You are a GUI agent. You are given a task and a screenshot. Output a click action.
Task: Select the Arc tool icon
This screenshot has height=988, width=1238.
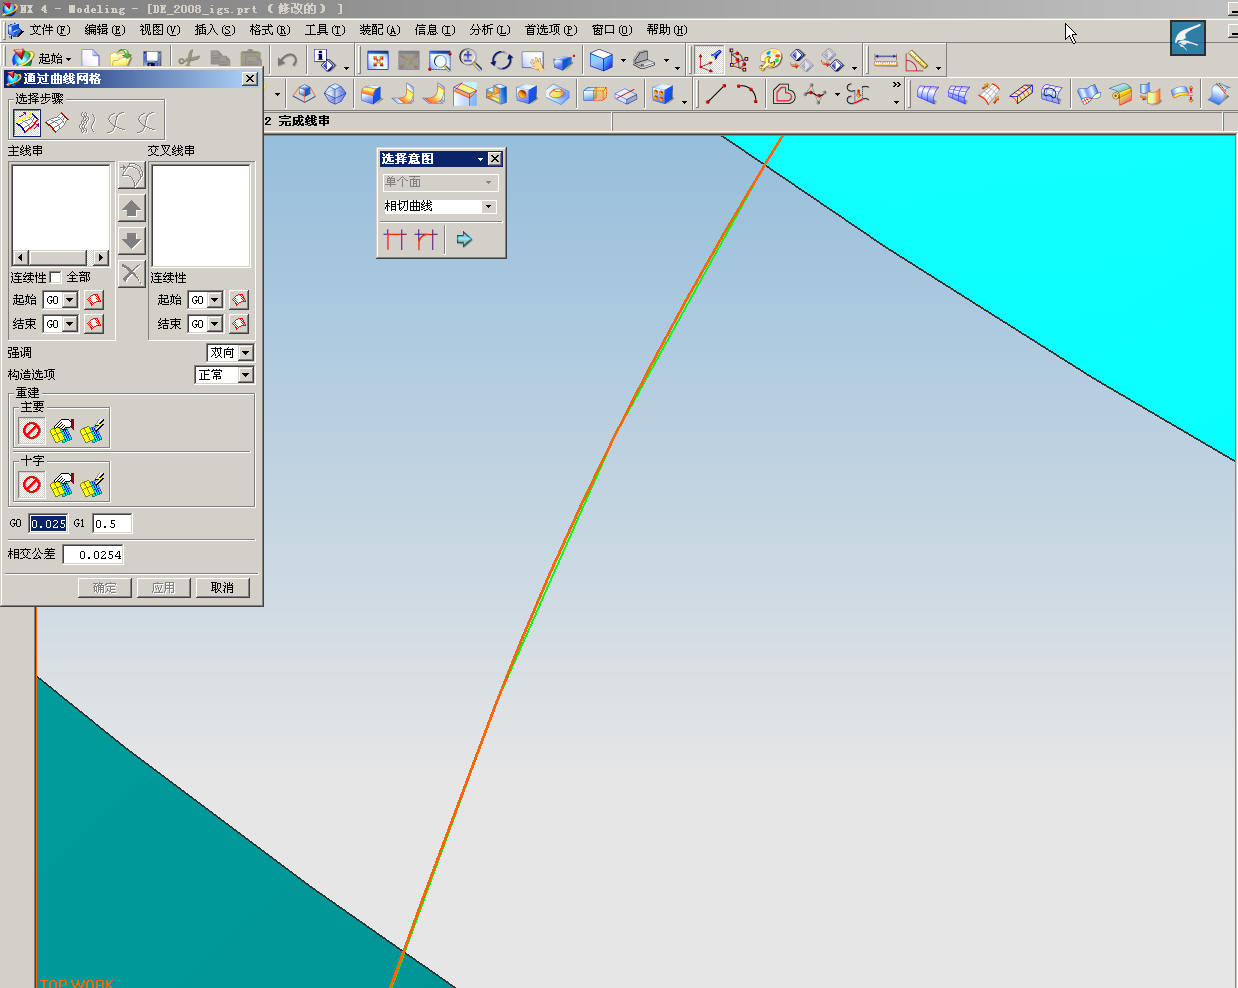(x=747, y=94)
